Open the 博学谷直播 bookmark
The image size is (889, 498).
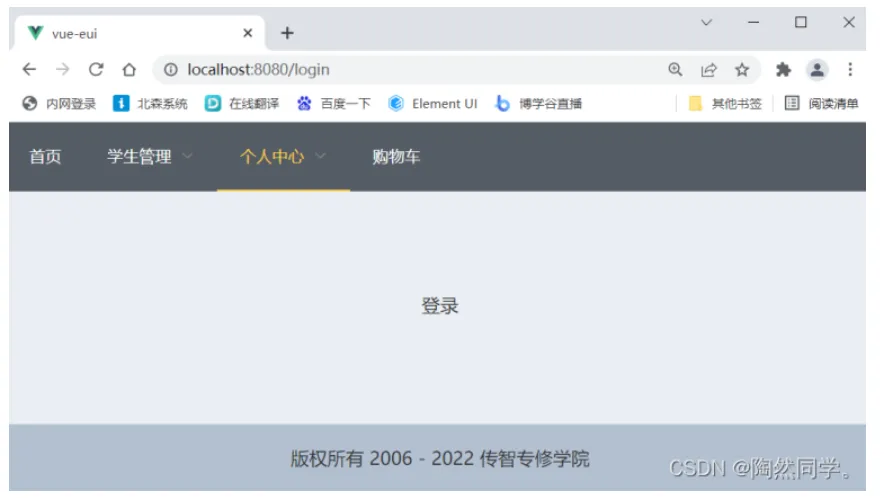538,103
